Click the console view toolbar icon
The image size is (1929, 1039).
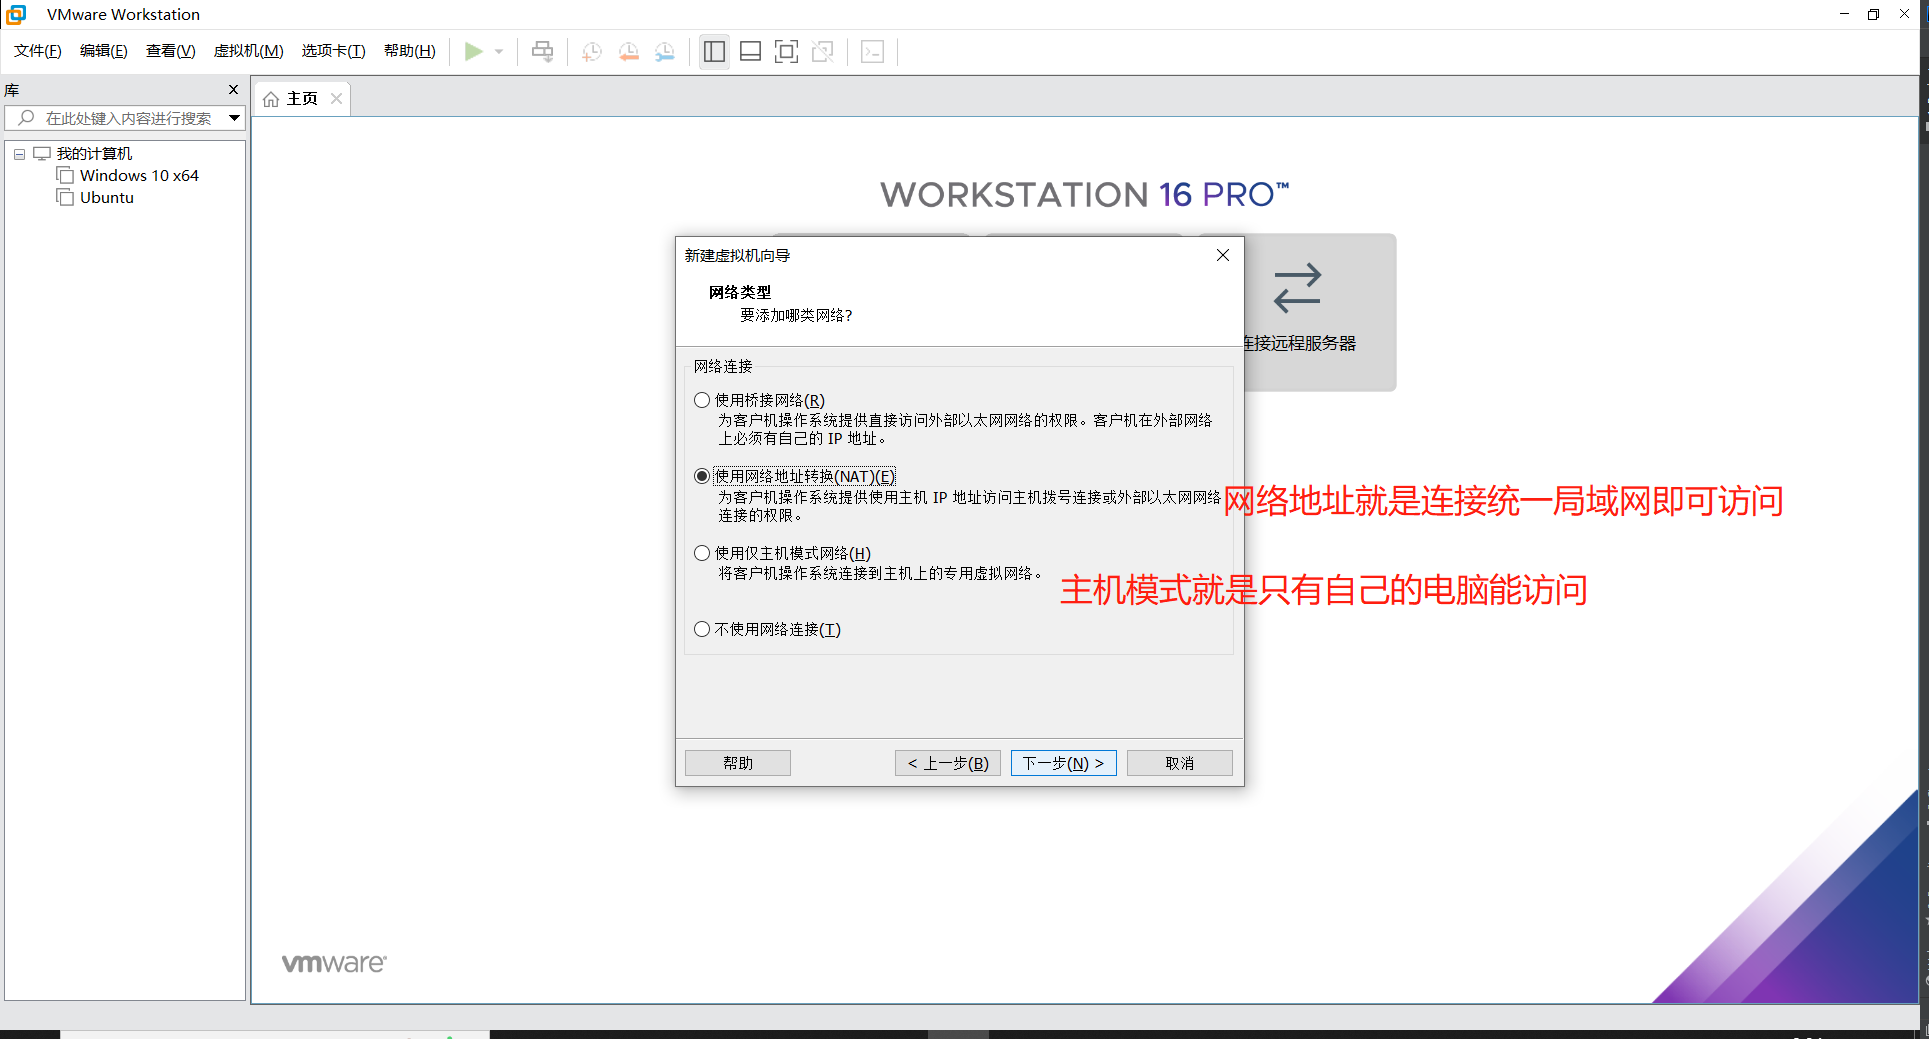(x=872, y=51)
